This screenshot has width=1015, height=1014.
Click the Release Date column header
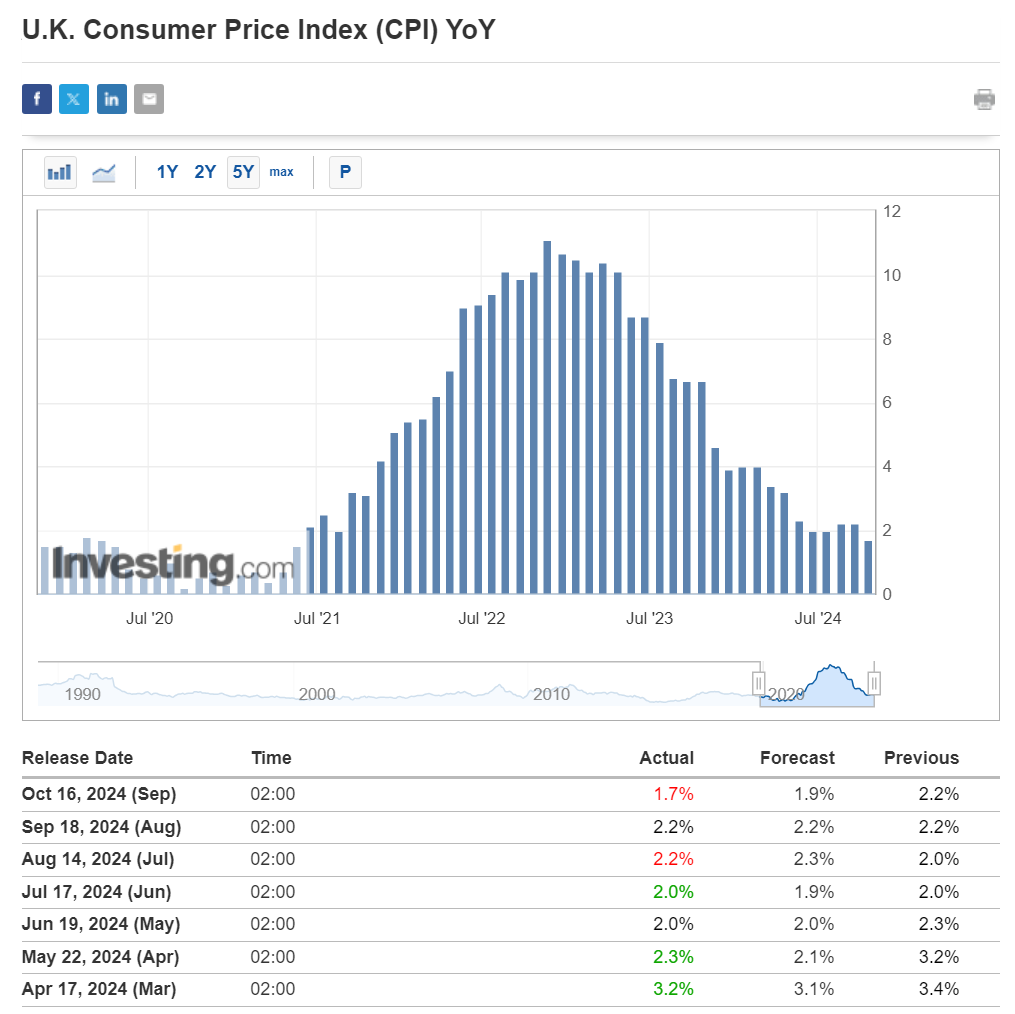pos(77,758)
